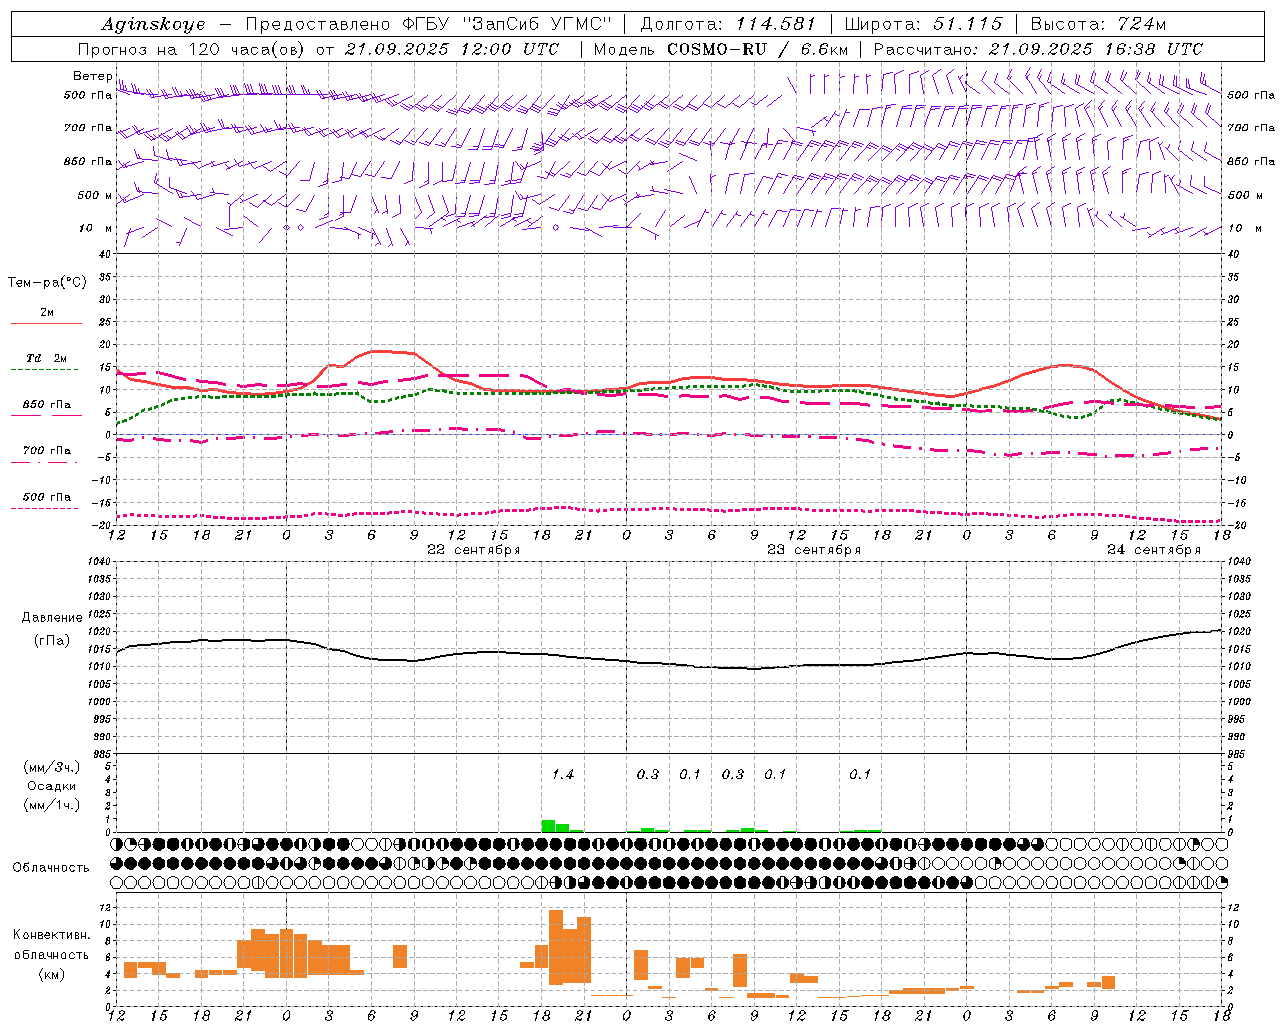
Task: Click the 1.4 precipitation amount value
Action: pyautogui.click(x=563, y=774)
